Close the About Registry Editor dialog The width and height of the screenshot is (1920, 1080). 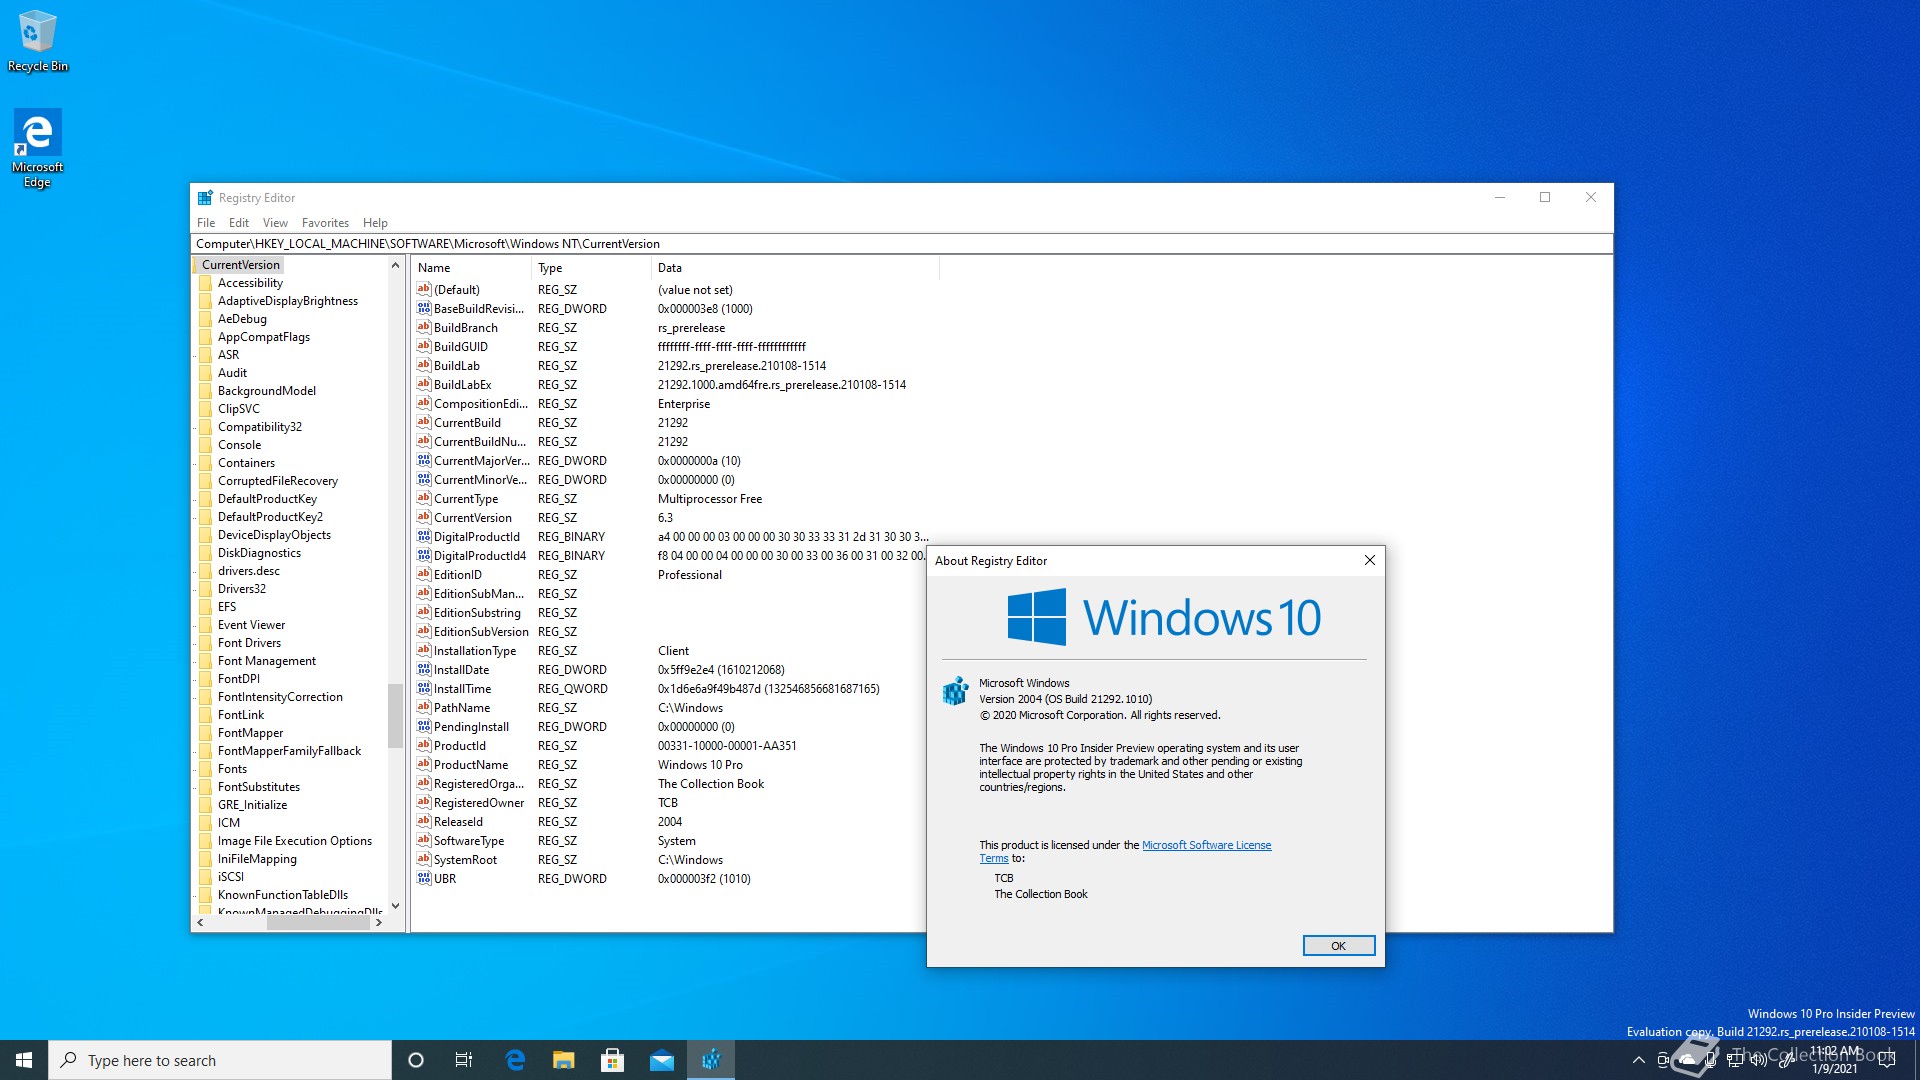tap(1370, 561)
